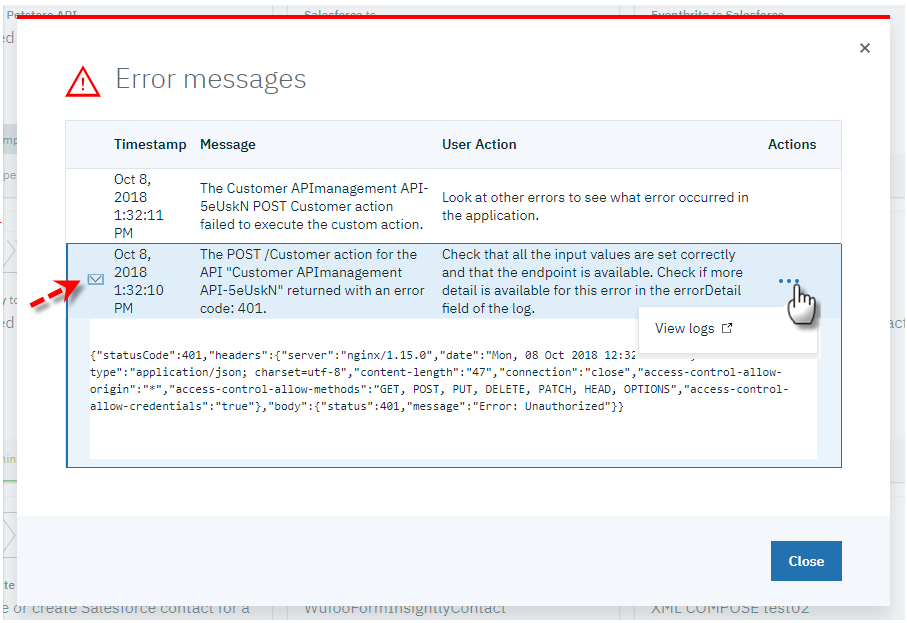Open the Salesforce to flow title
Screen dimensions: 907x623
[x=331, y=12]
